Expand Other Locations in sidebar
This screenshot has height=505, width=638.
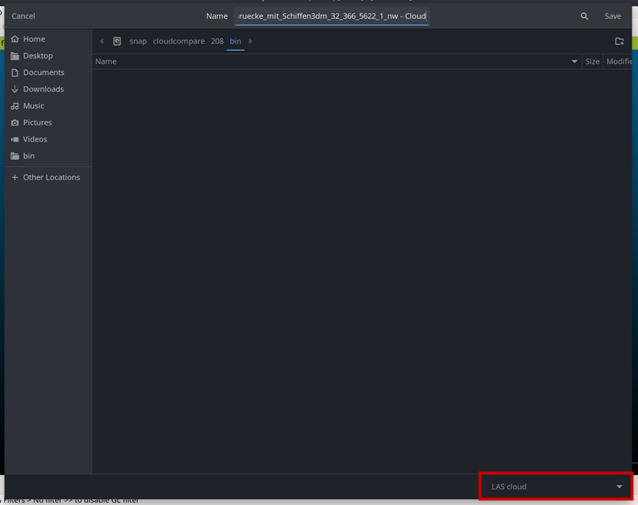[51, 177]
